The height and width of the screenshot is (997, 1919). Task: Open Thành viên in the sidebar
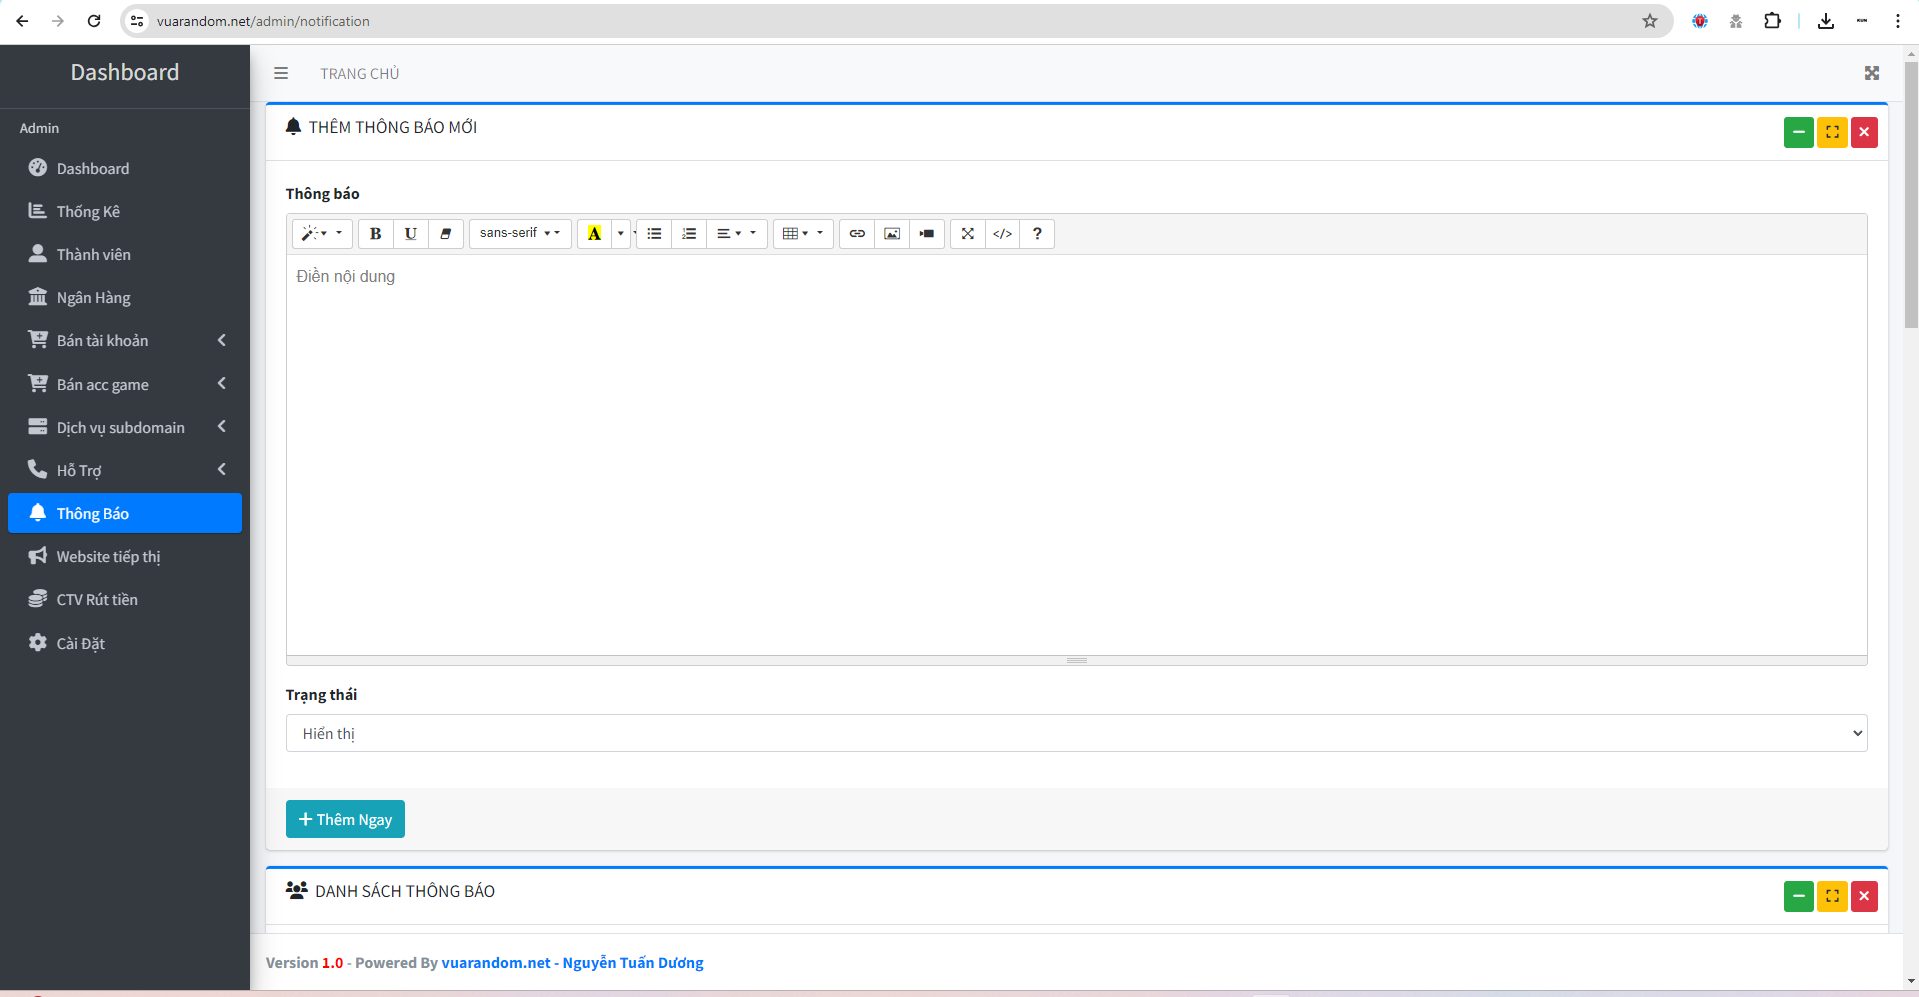click(93, 255)
